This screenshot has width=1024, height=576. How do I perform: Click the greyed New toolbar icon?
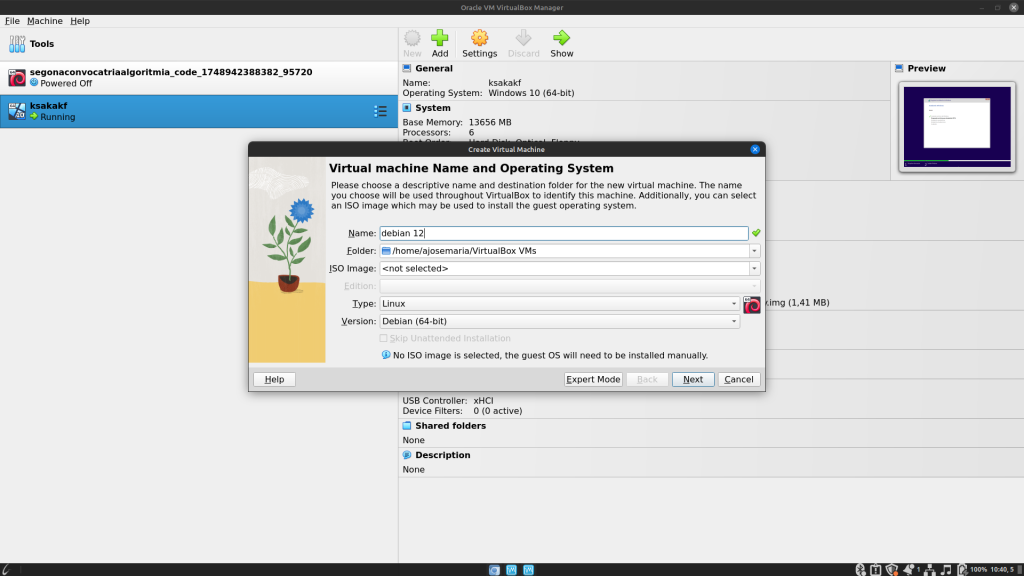tap(412, 38)
